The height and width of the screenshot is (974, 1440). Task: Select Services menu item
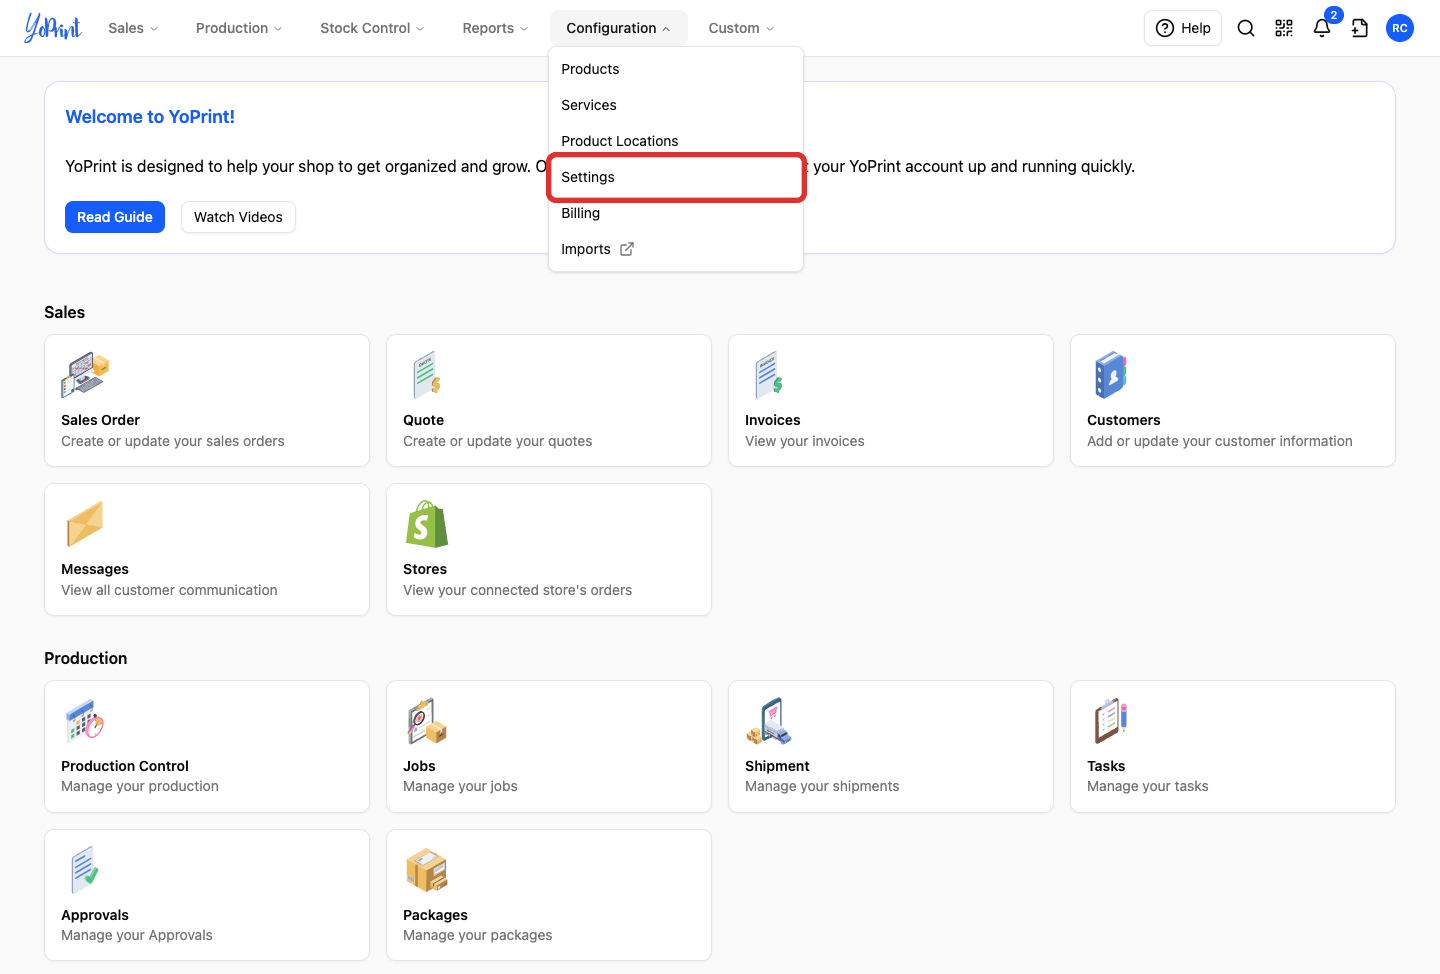(676, 105)
